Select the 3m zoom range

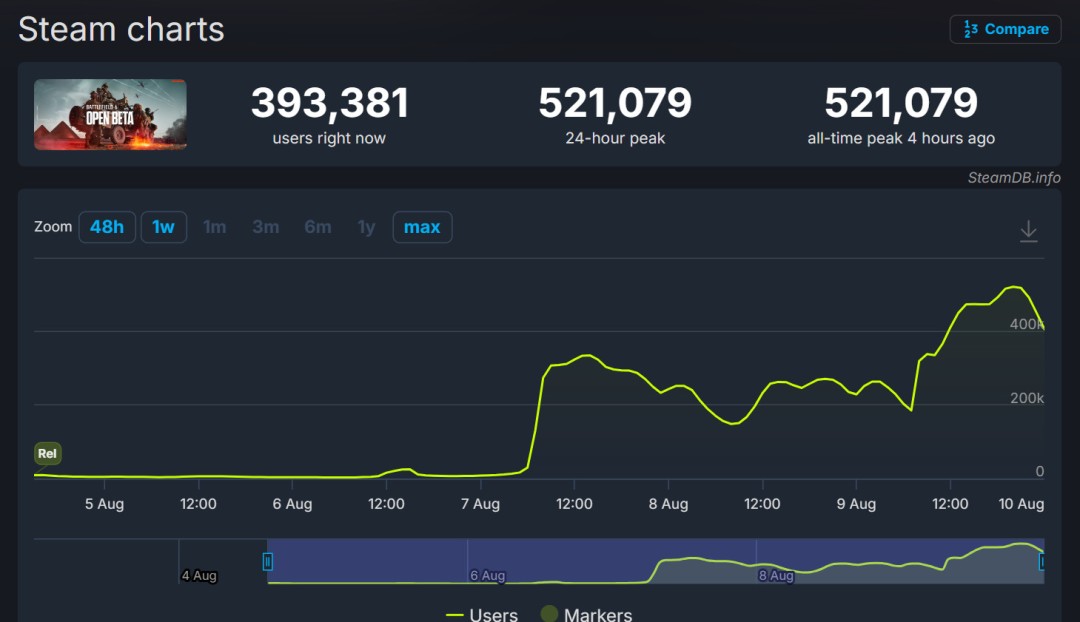[265, 227]
